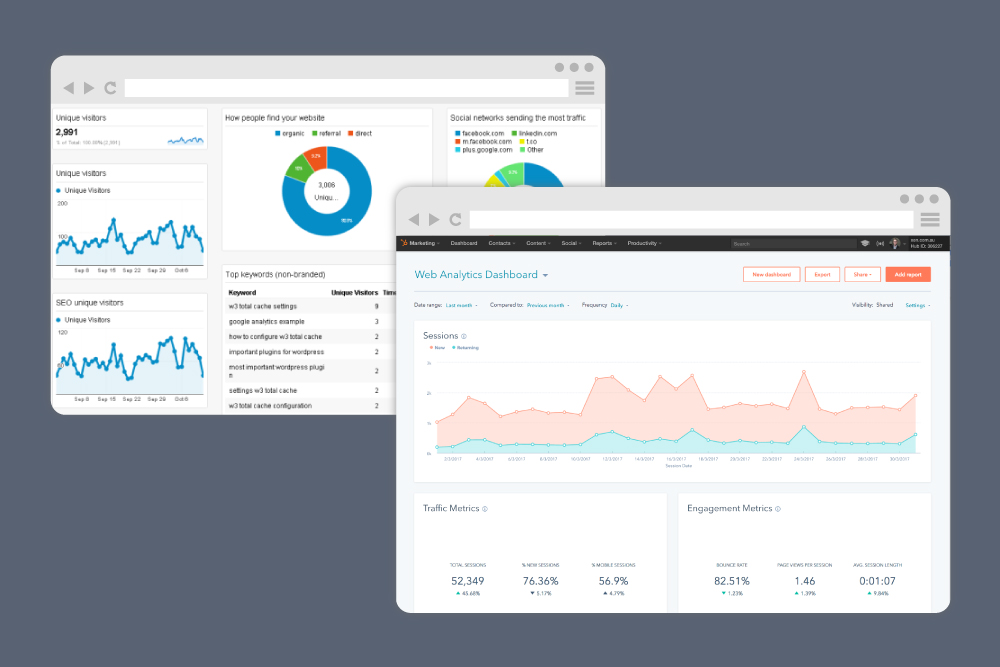Click the address bar in the rear browser window

pos(346,87)
